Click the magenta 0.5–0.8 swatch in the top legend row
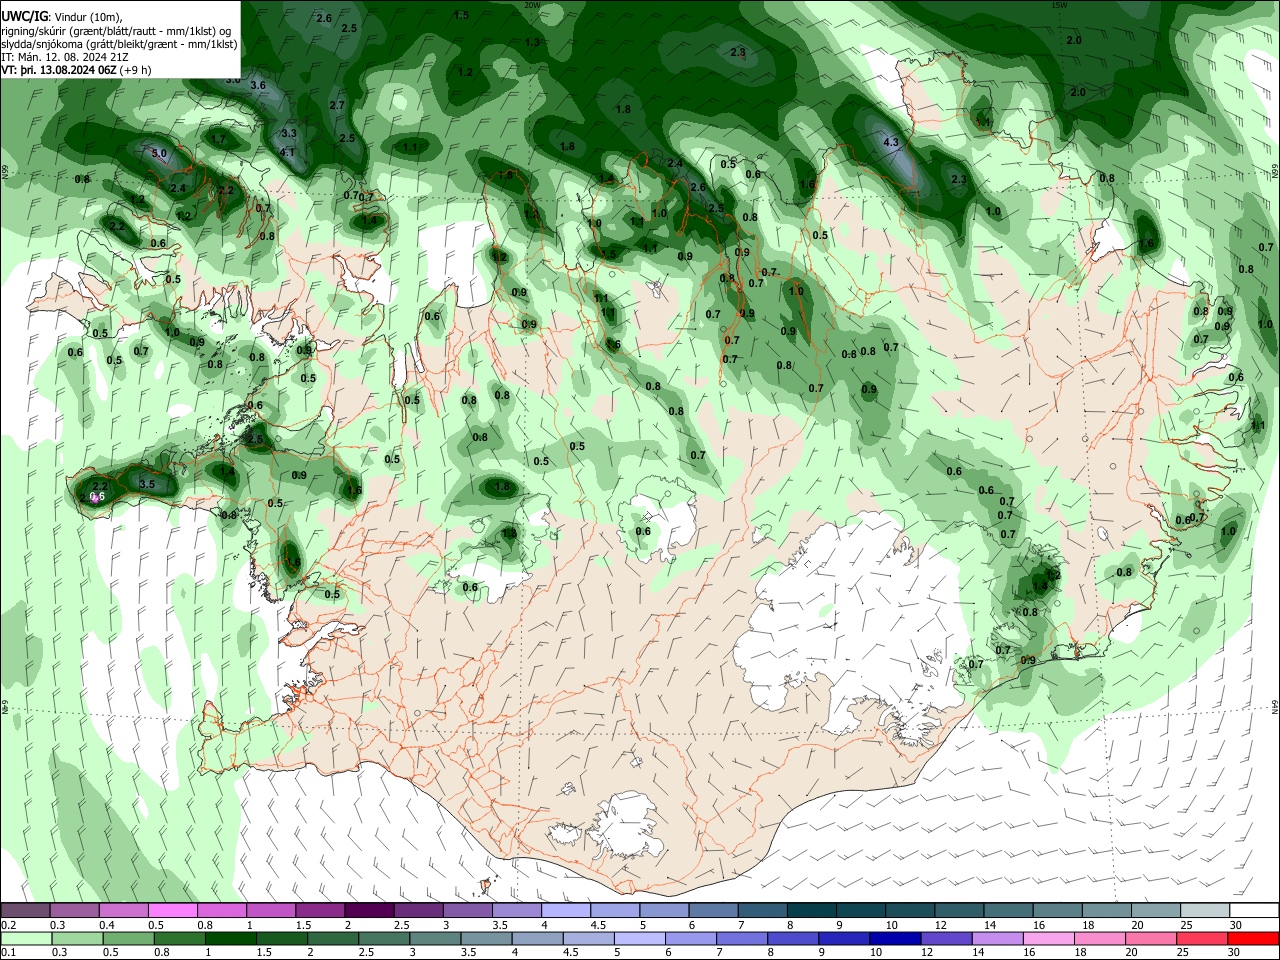Image resolution: width=1280 pixels, height=960 pixels. [x=172, y=911]
